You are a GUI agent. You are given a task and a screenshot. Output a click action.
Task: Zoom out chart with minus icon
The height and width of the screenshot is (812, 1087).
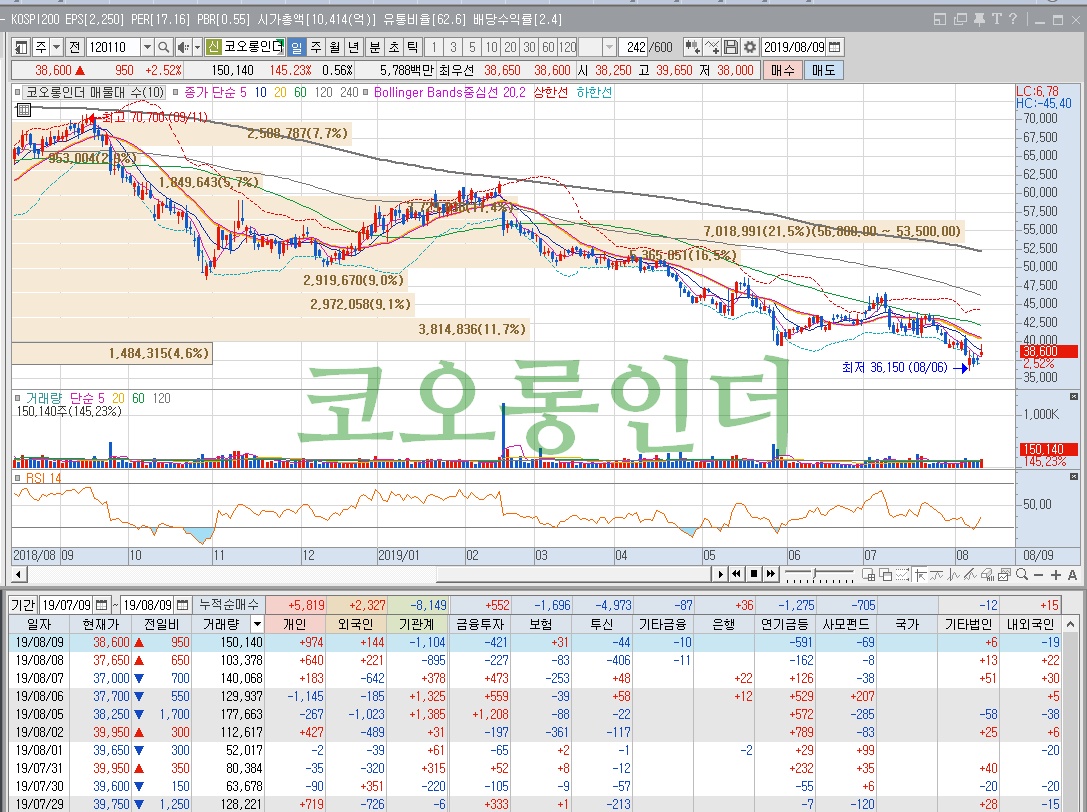click(1038, 575)
